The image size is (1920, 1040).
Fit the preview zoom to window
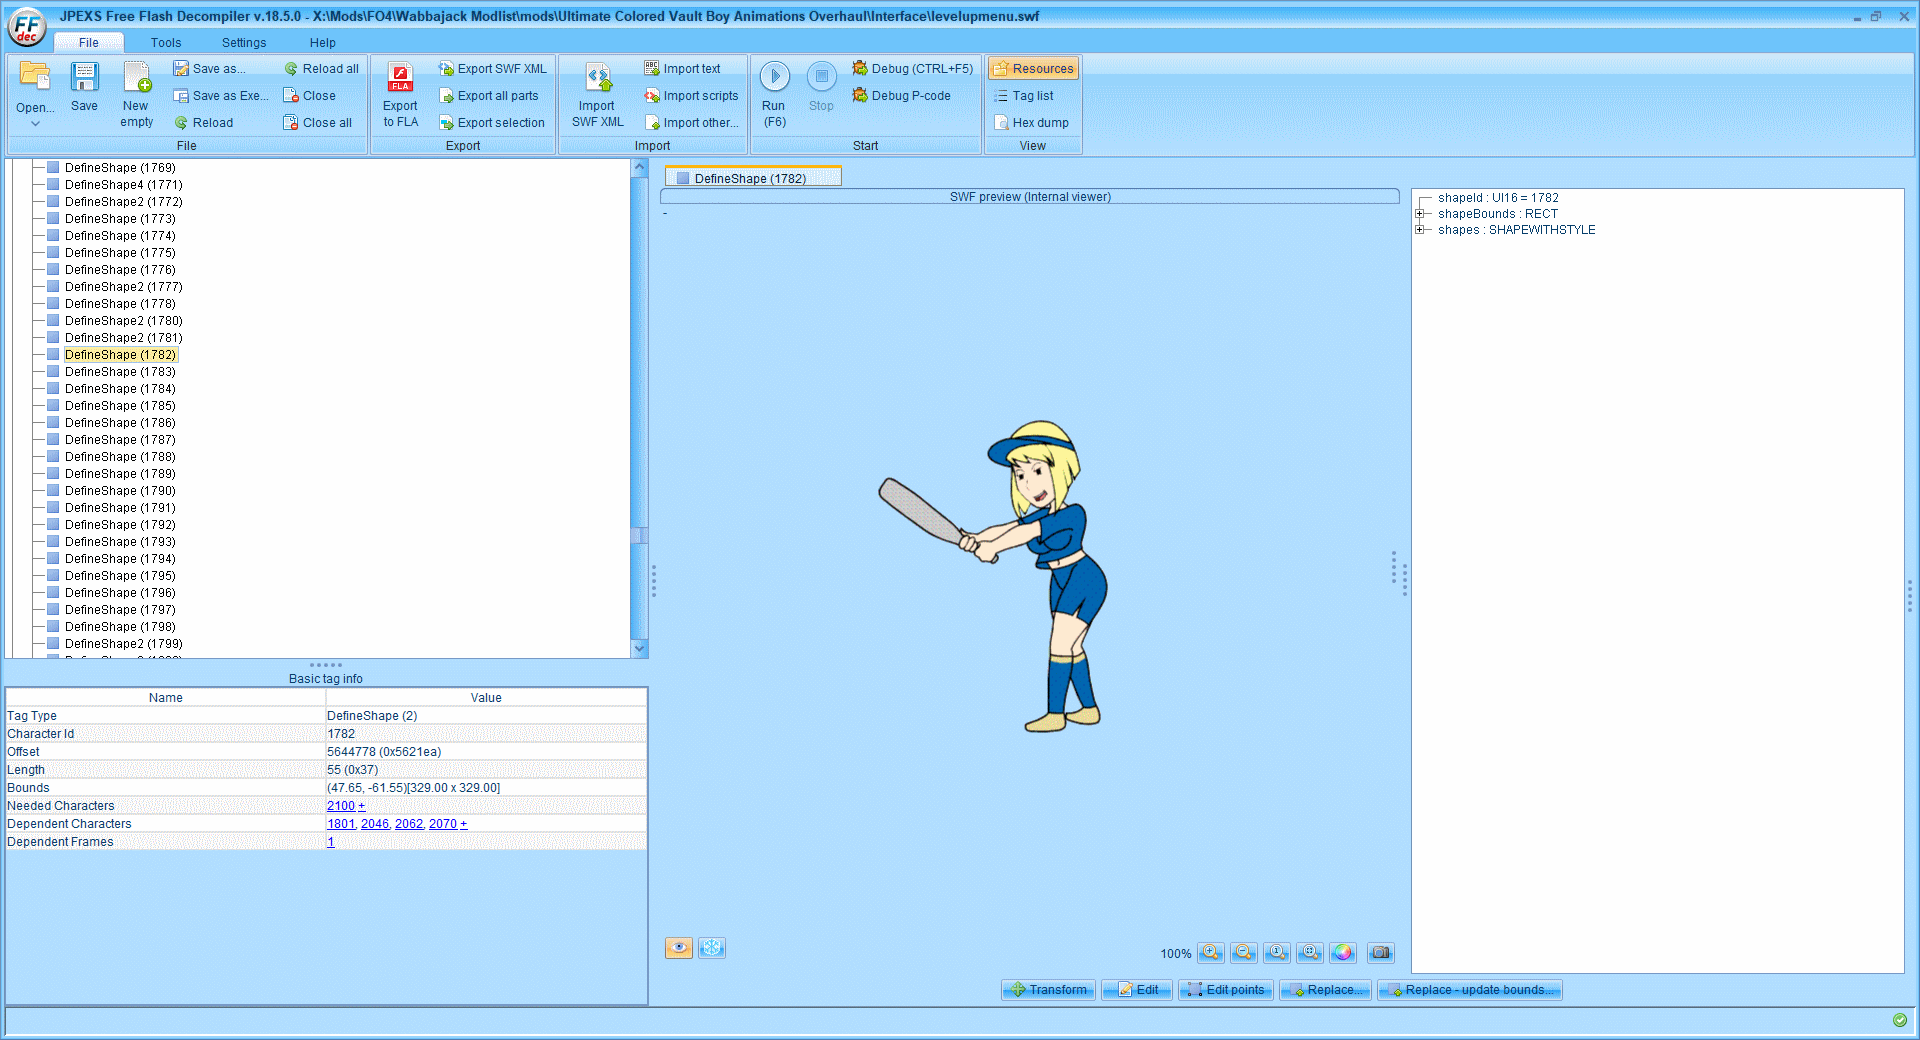click(x=1310, y=953)
